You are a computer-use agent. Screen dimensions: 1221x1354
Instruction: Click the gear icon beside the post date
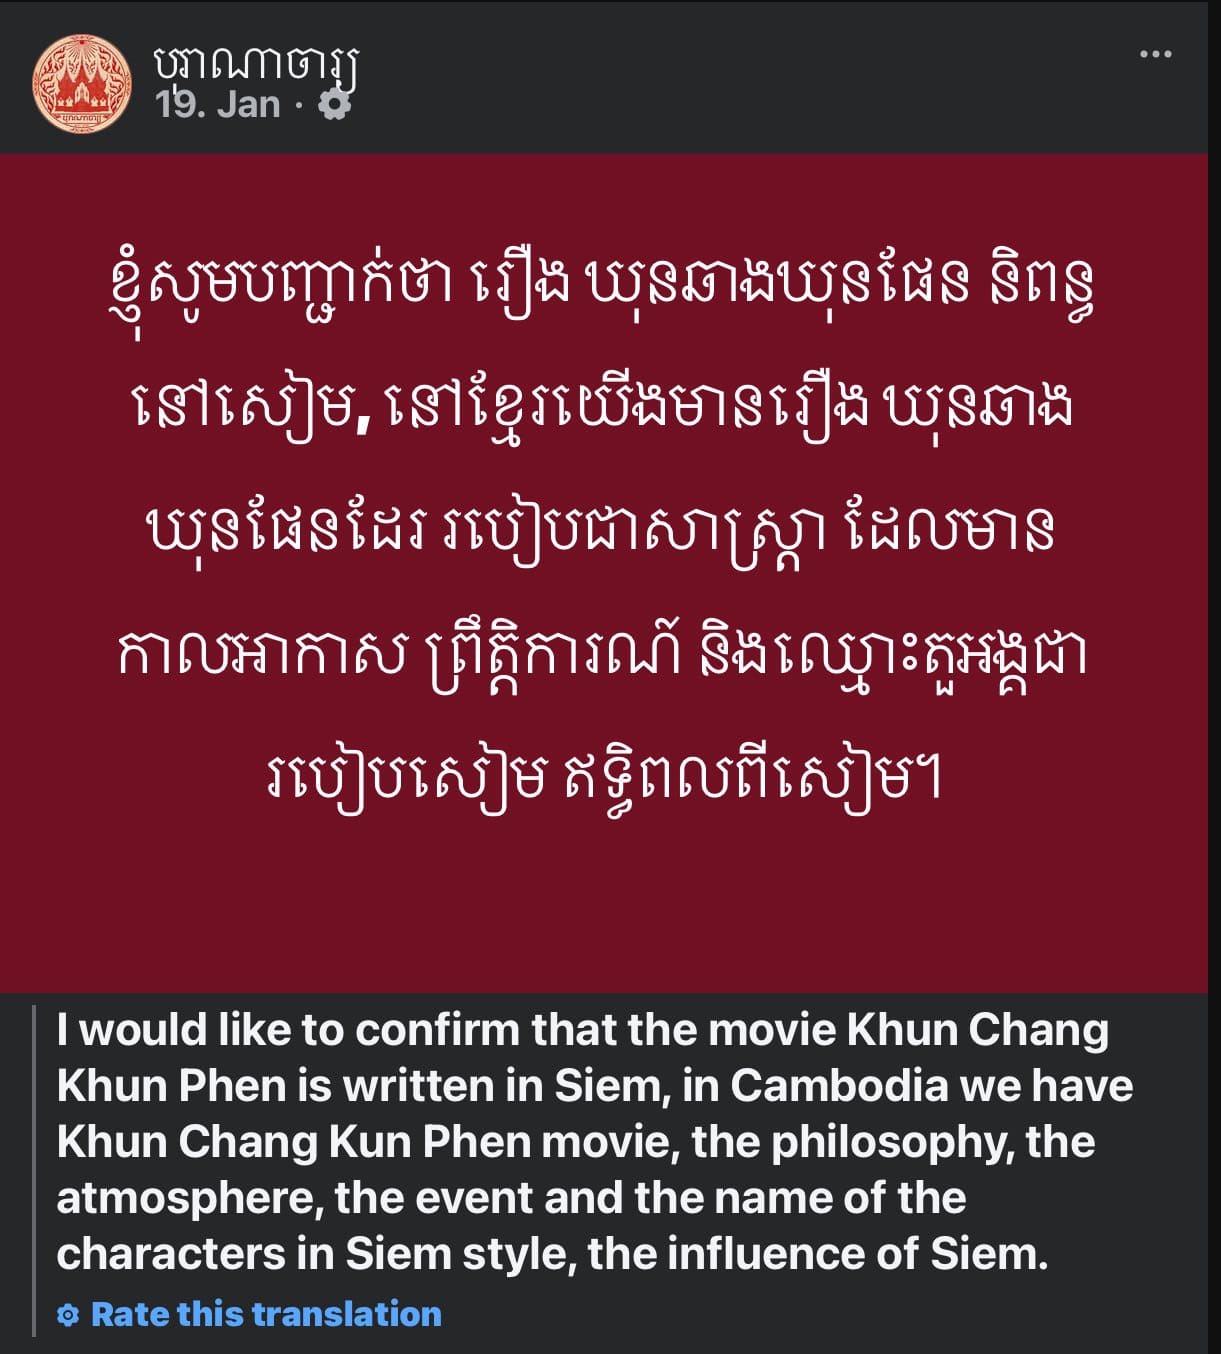click(x=335, y=105)
